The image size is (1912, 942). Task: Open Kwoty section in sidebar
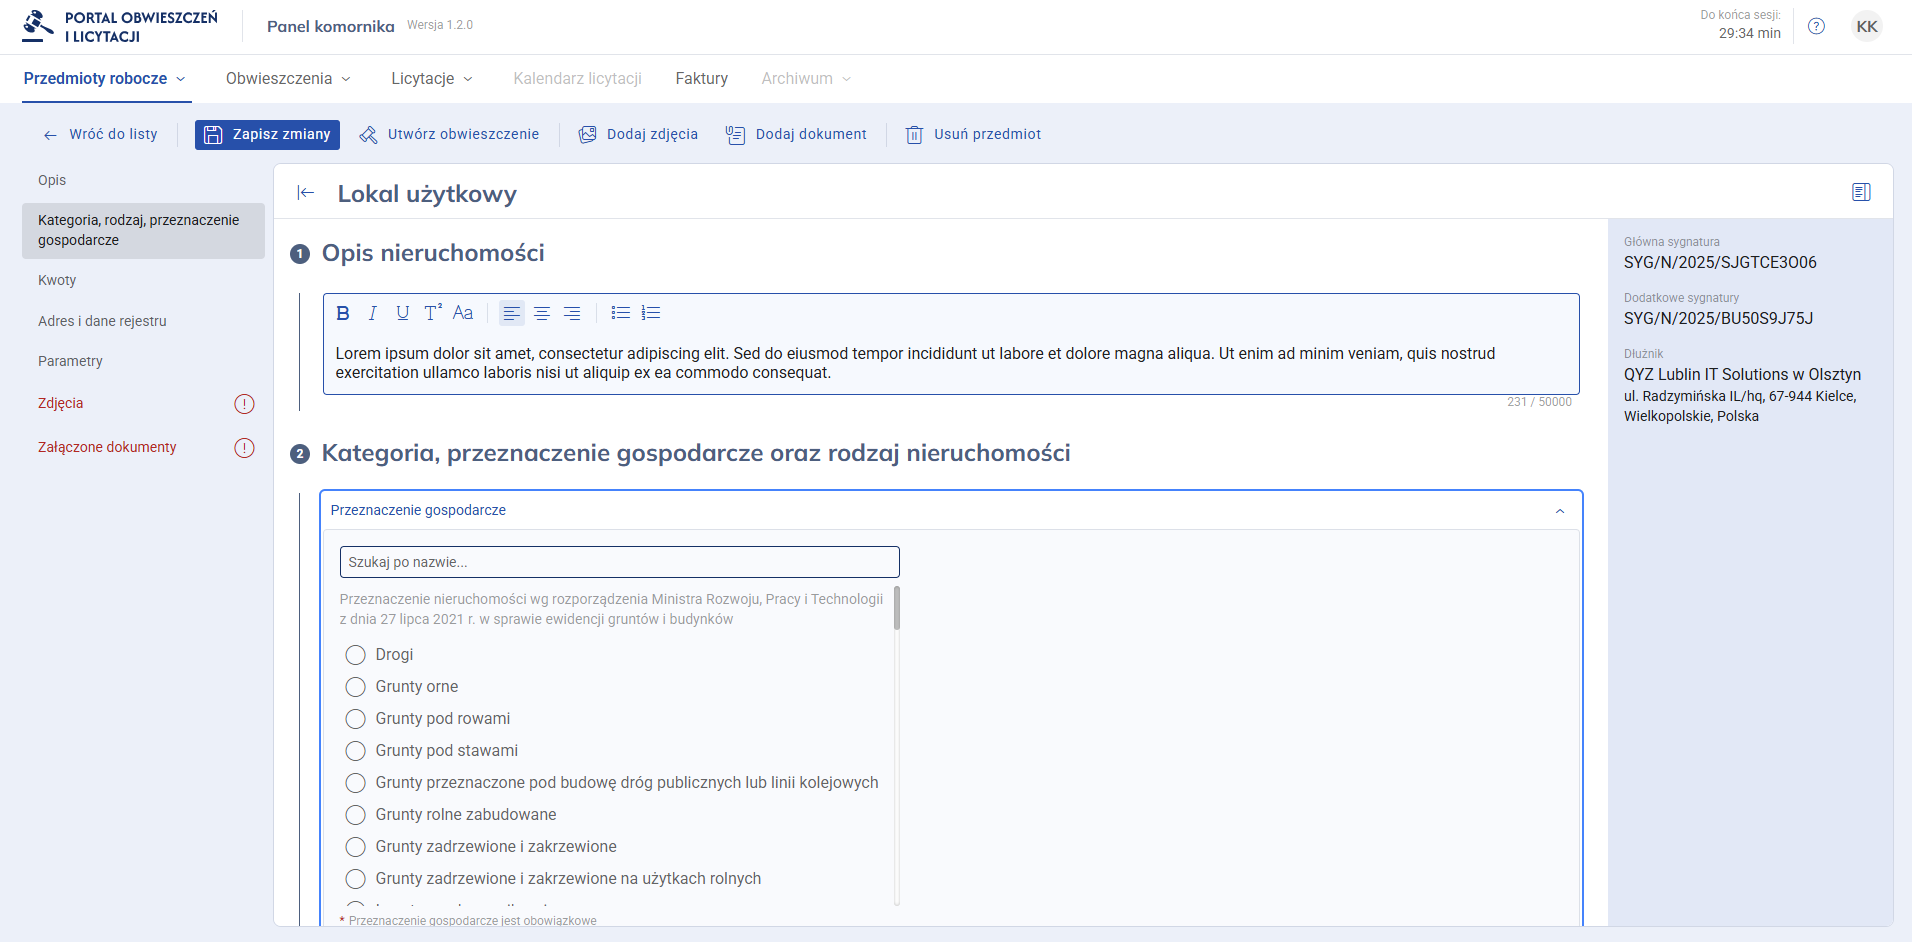click(x=57, y=281)
